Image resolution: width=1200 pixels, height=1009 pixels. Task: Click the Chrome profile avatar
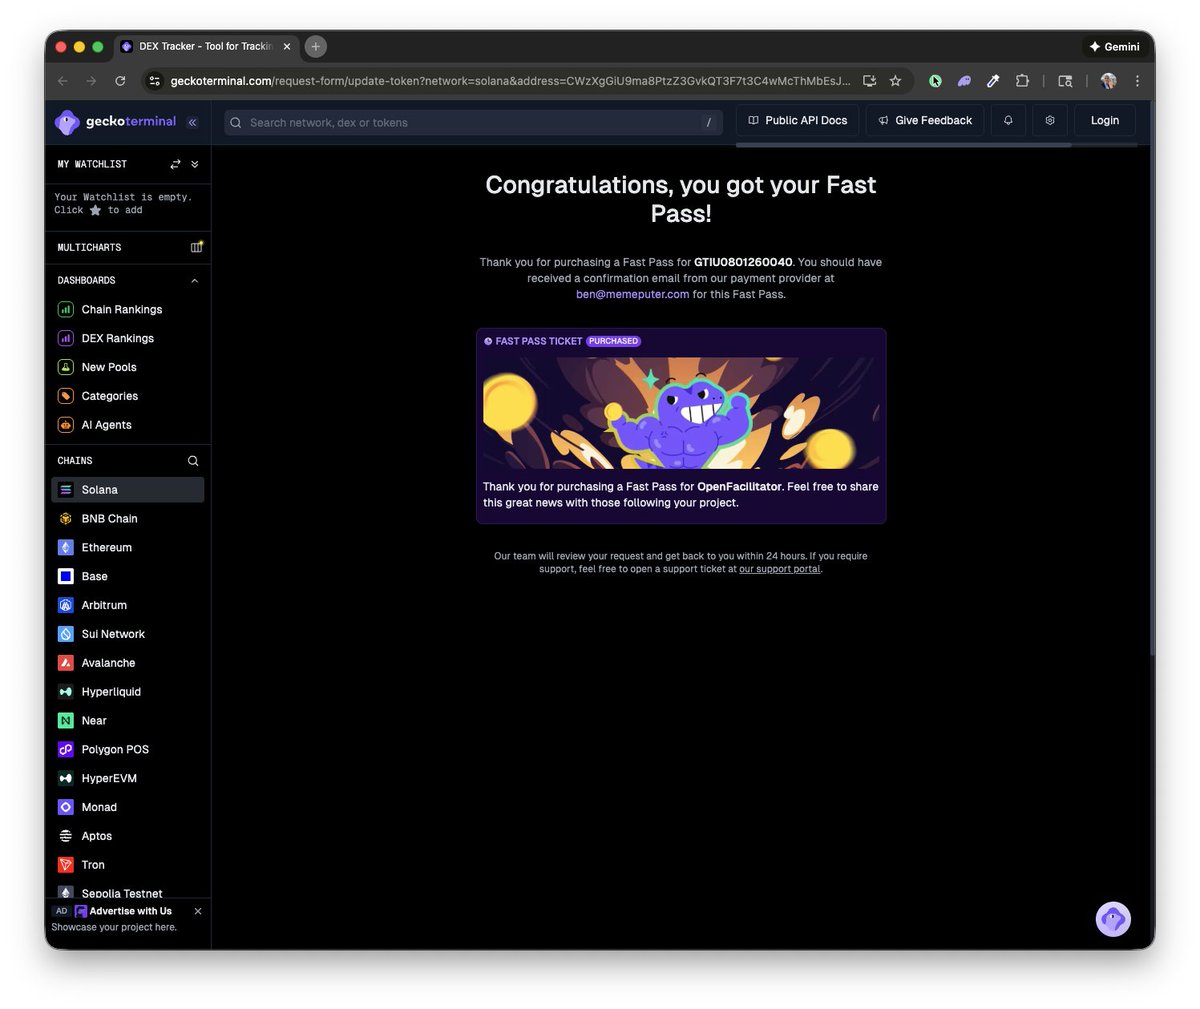click(x=1108, y=81)
